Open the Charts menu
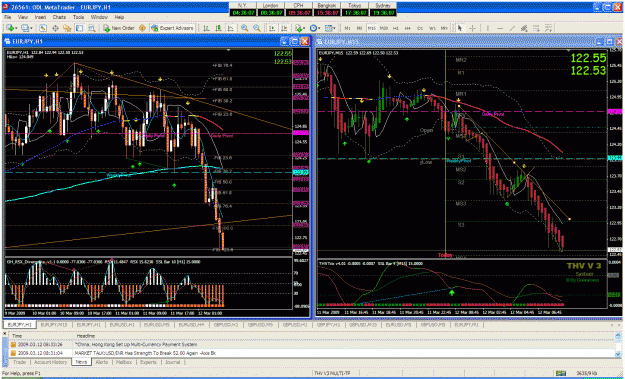Viewport: 625px width, 379px height. 59,17
